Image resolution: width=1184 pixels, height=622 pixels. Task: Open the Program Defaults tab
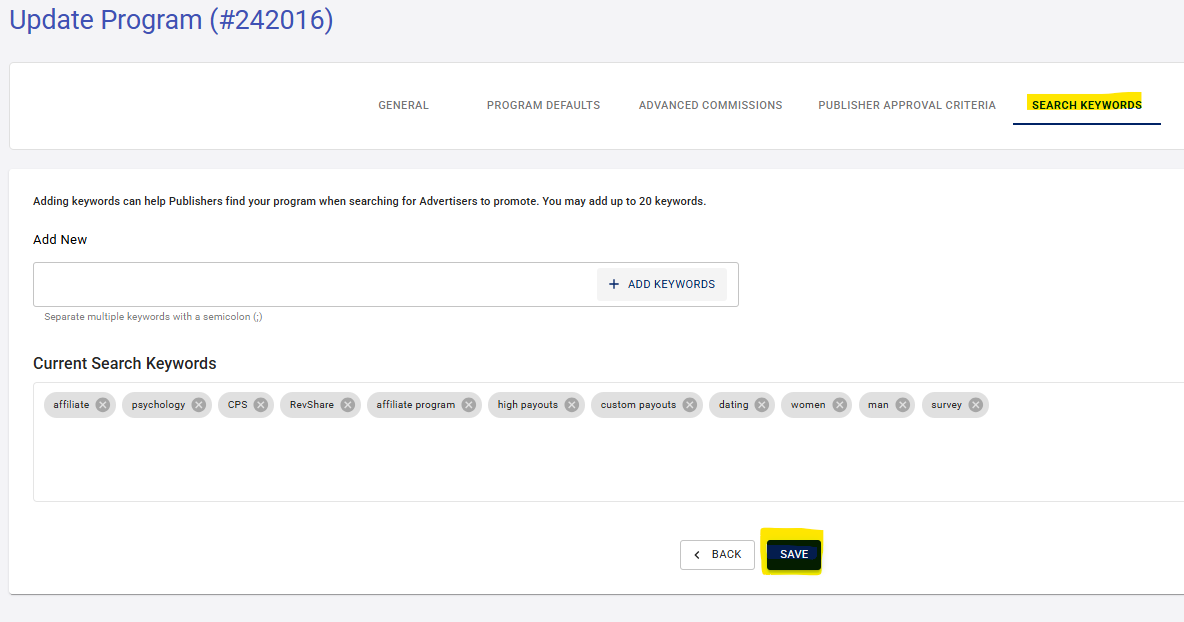[543, 105]
